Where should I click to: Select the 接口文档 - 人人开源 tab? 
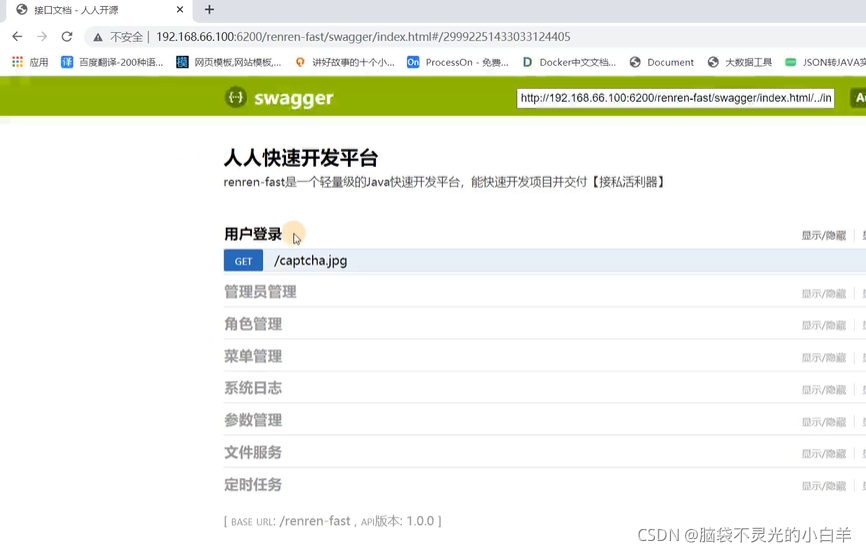[97, 10]
